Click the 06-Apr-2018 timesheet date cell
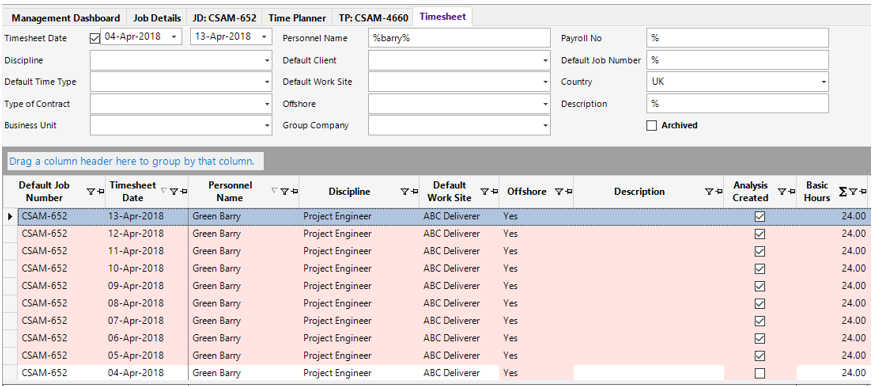The height and width of the screenshot is (386, 872). click(147, 338)
